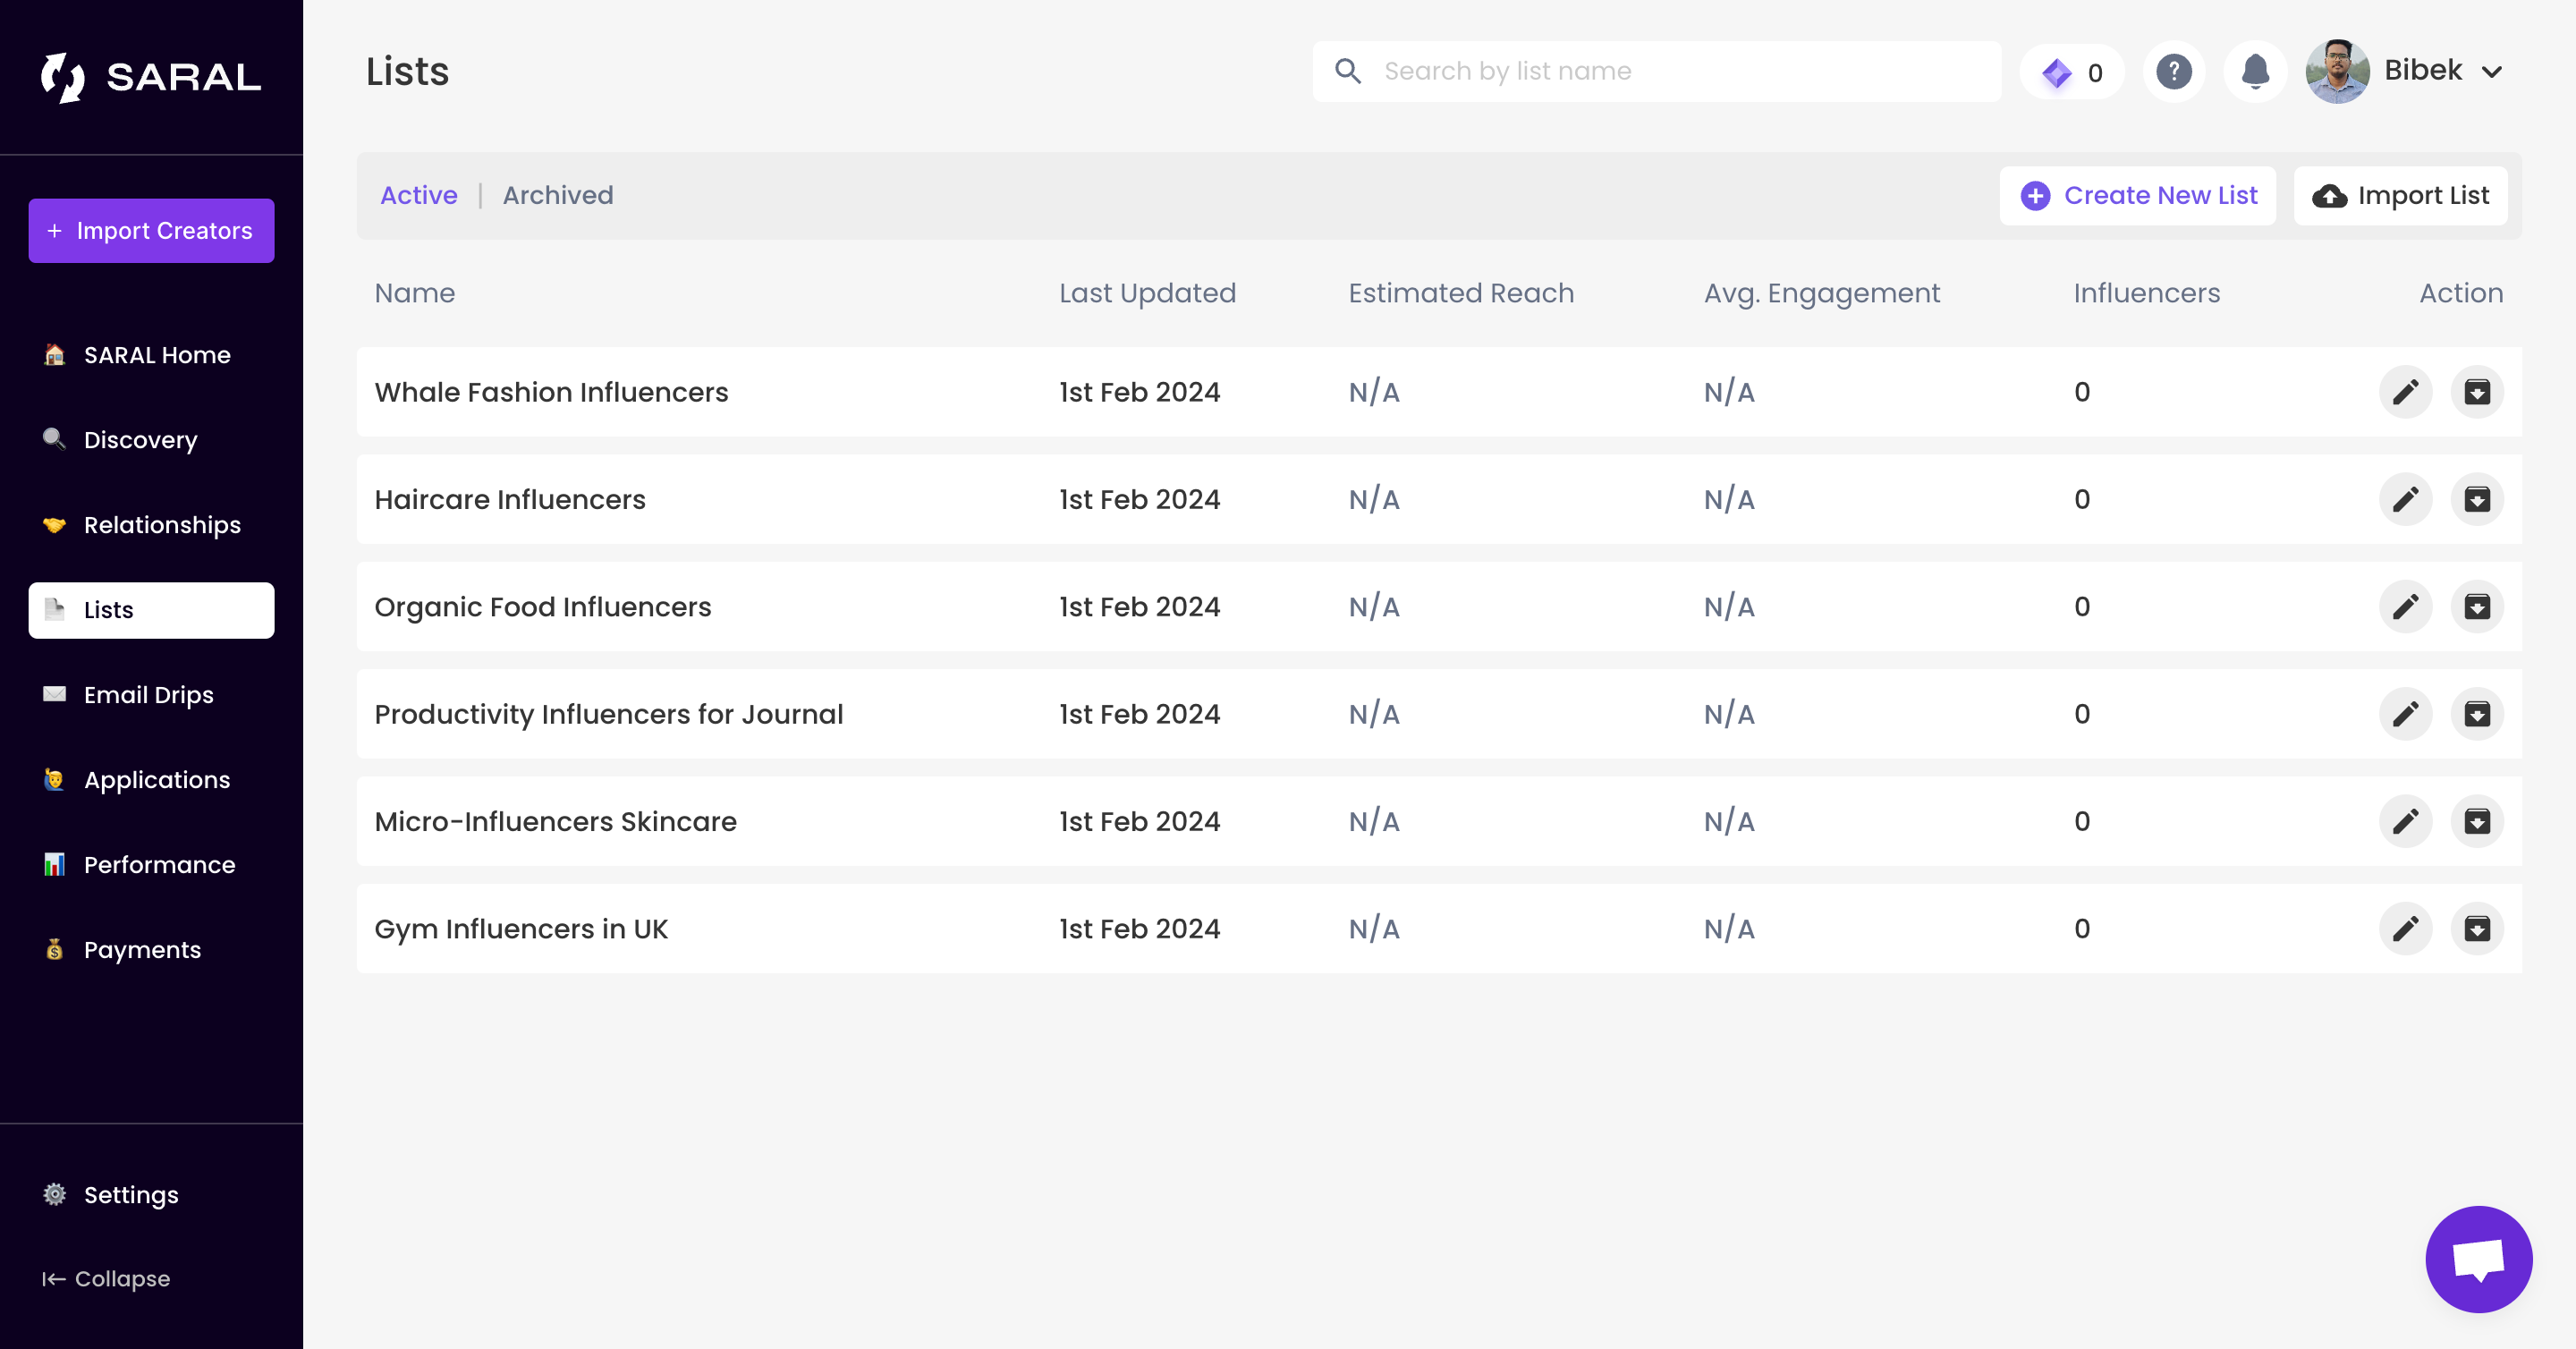The image size is (2576, 1349).
Task: Open the help question mark icon
Action: tap(2174, 71)
